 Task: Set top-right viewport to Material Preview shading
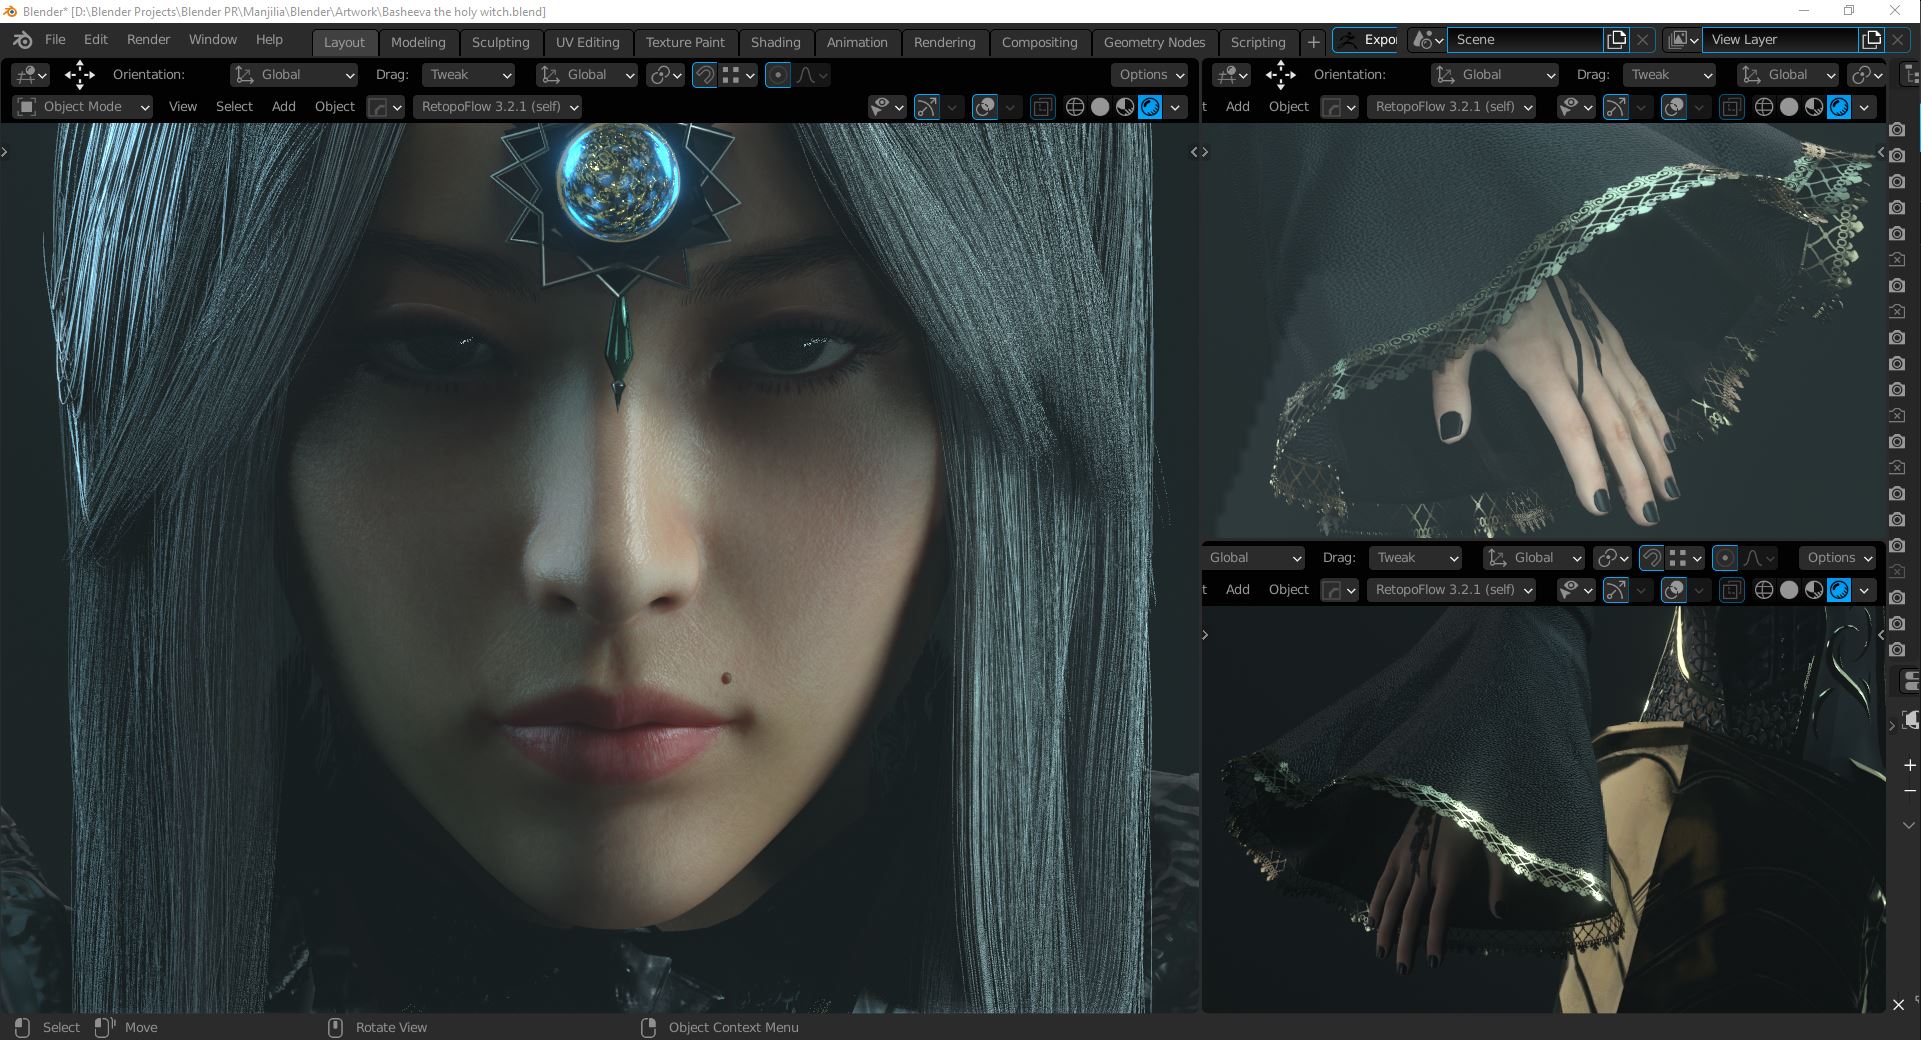click(x=1814, y=107)
